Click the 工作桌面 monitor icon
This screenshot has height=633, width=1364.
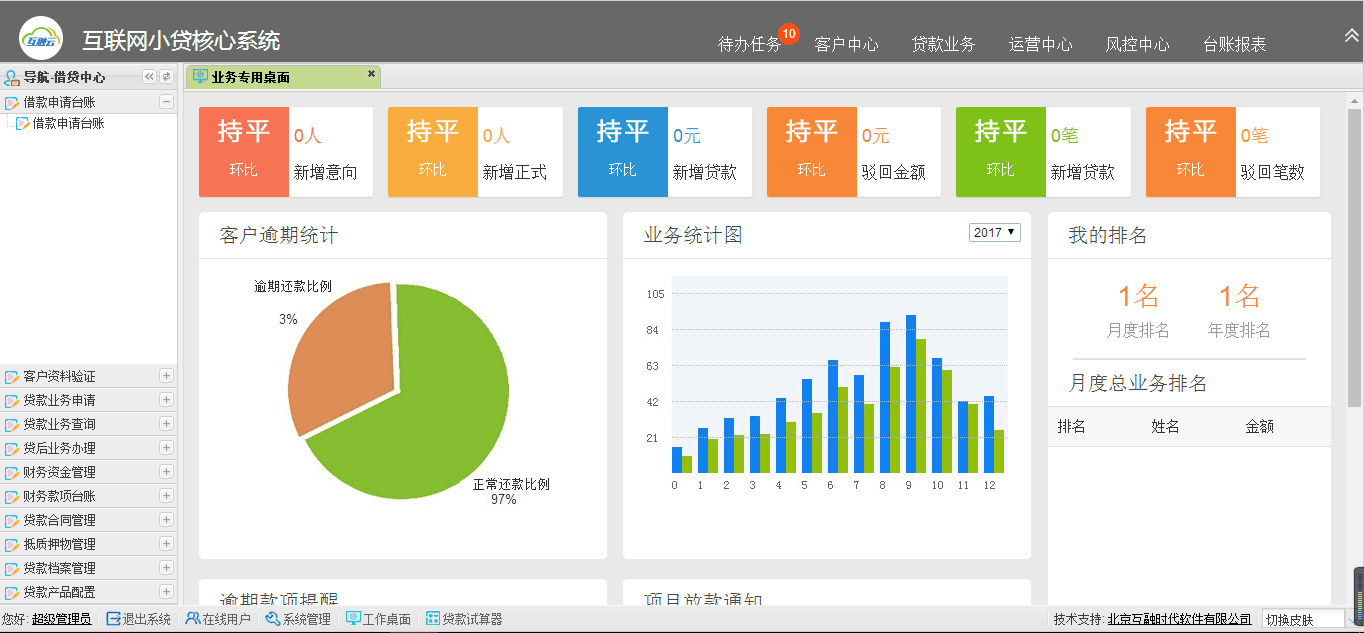pos(353,619)
